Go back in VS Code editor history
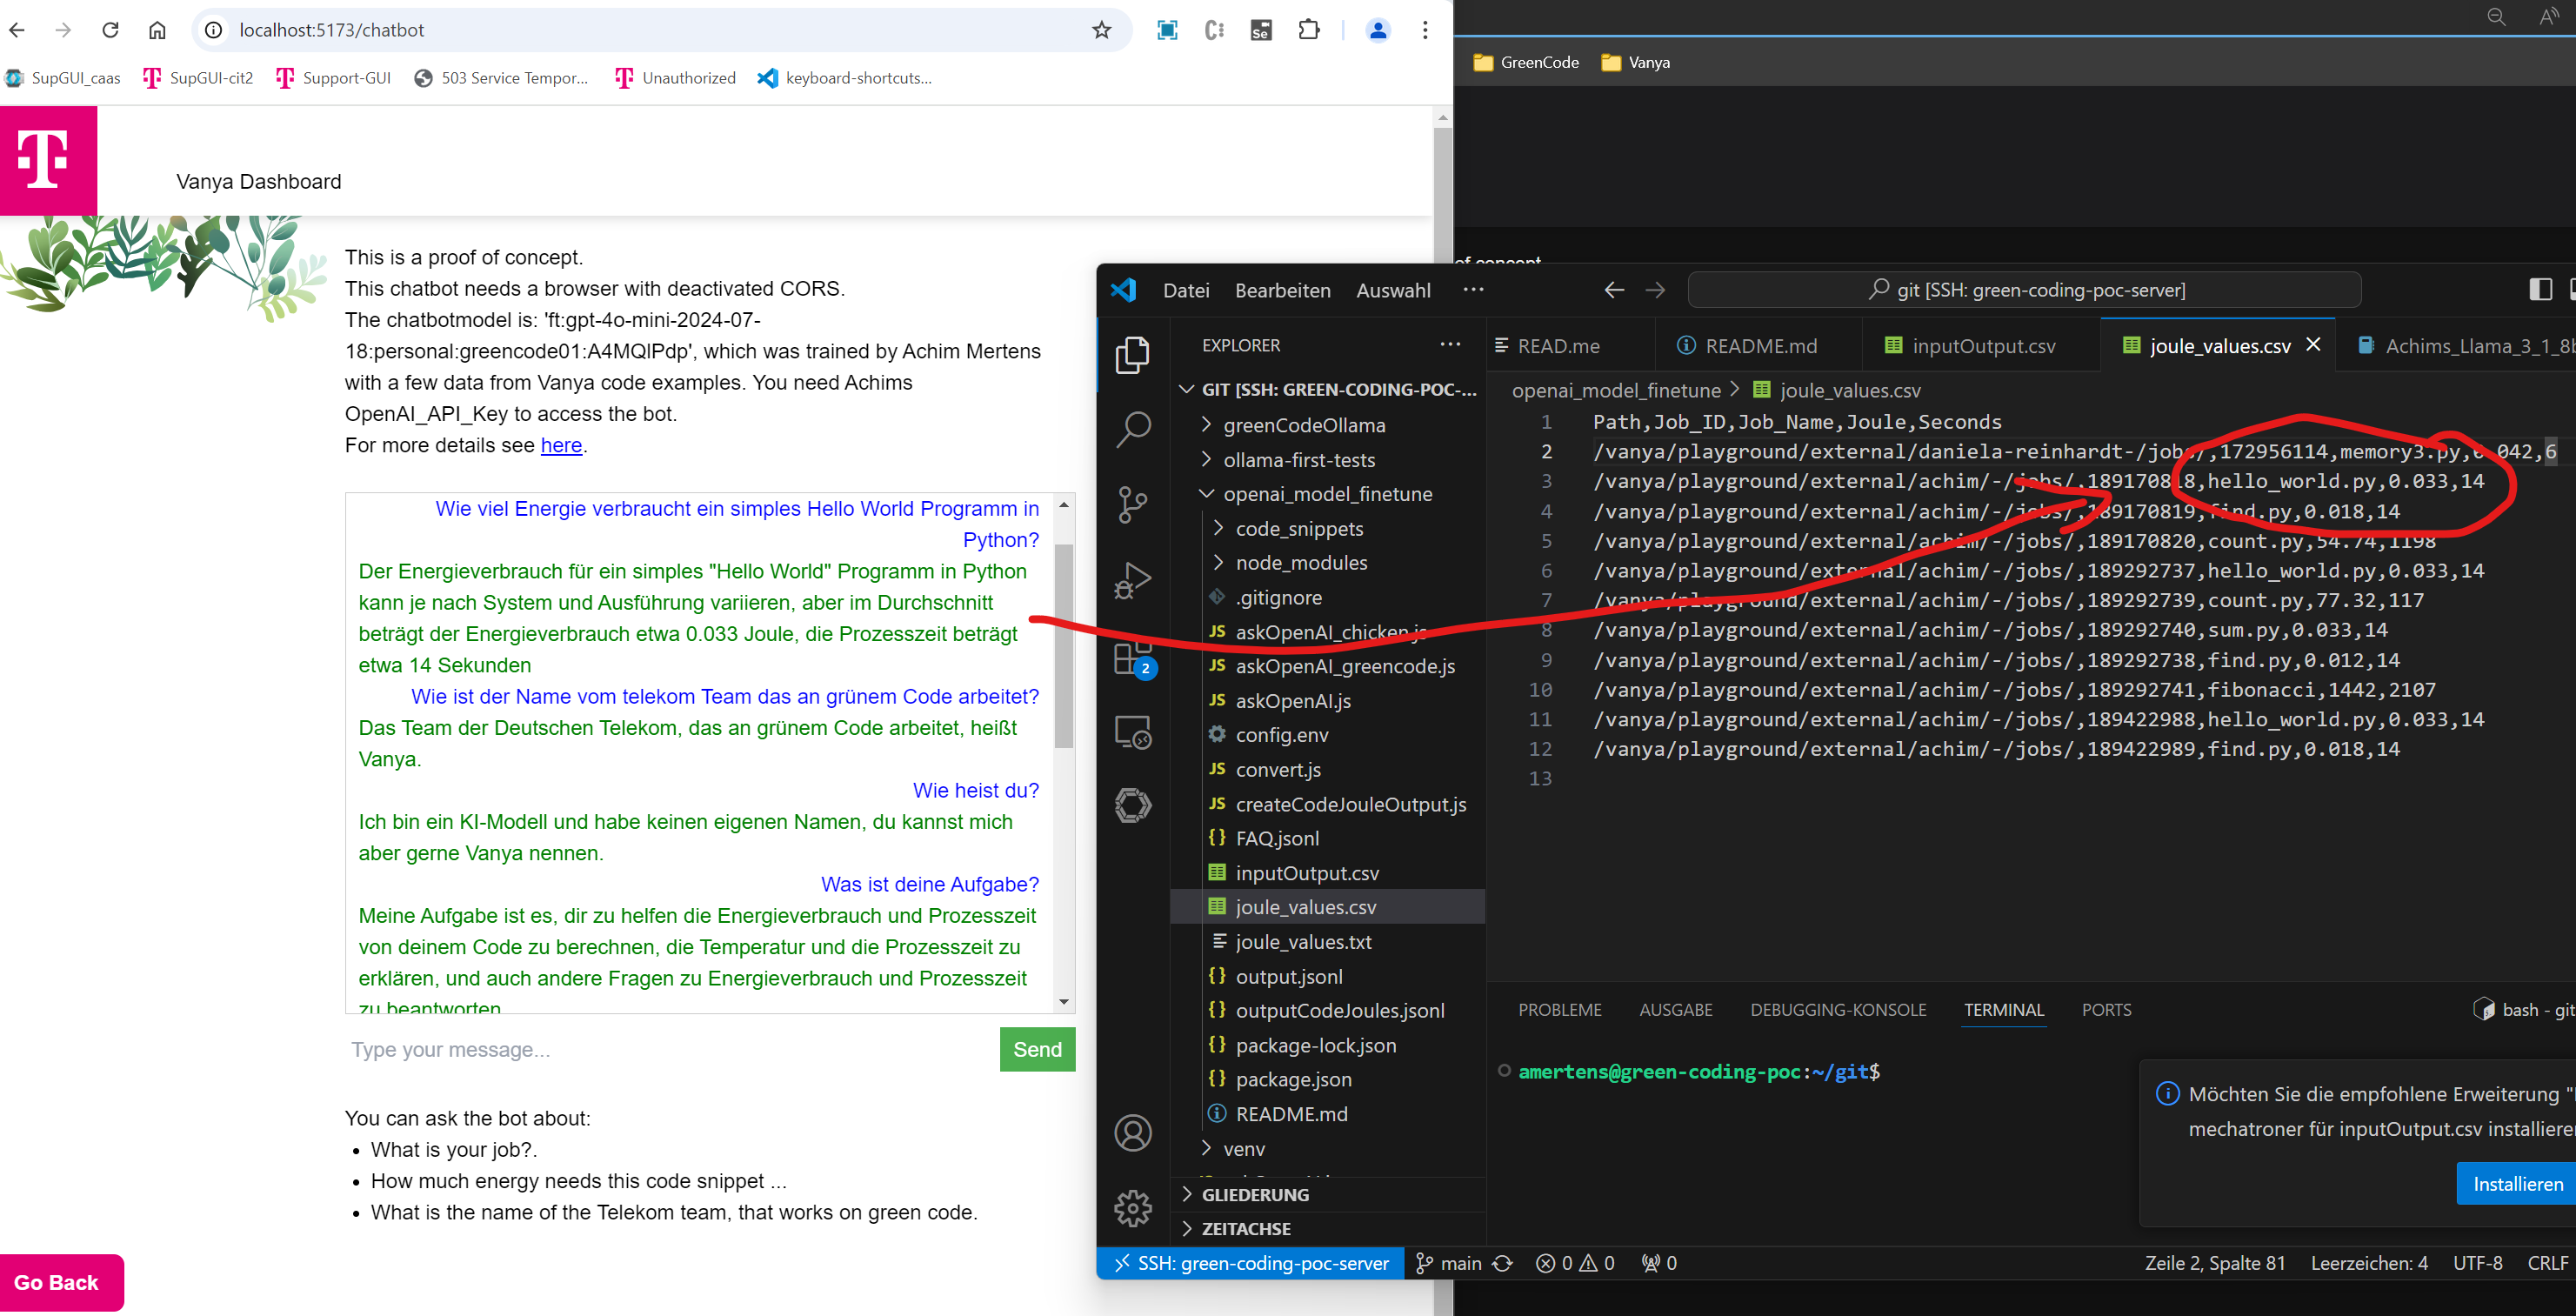Screen dimensions: 2576x1316 (1613, 290)
